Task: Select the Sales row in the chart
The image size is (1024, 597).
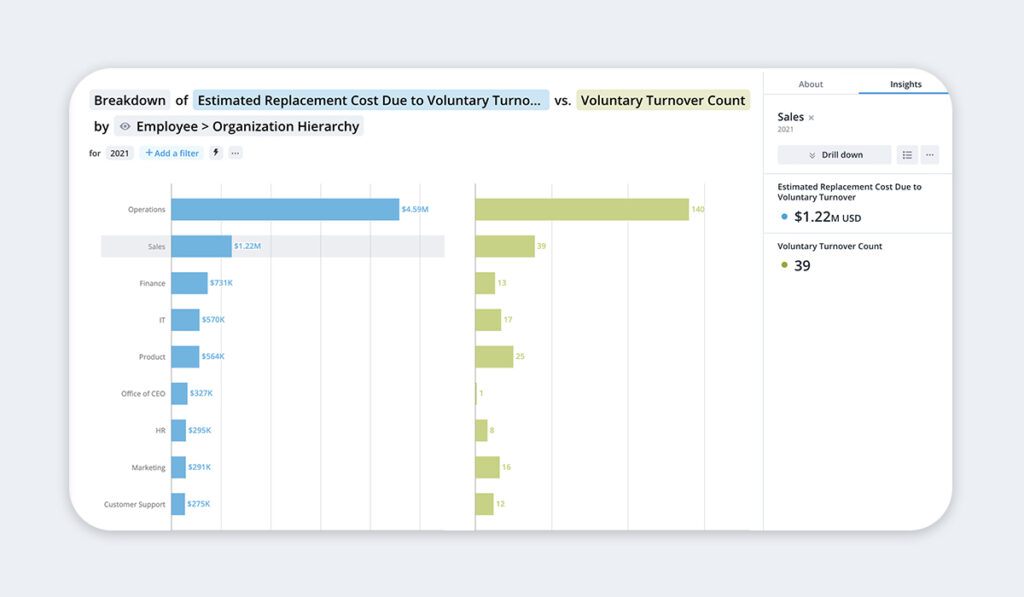Action: tap(272, 246)
